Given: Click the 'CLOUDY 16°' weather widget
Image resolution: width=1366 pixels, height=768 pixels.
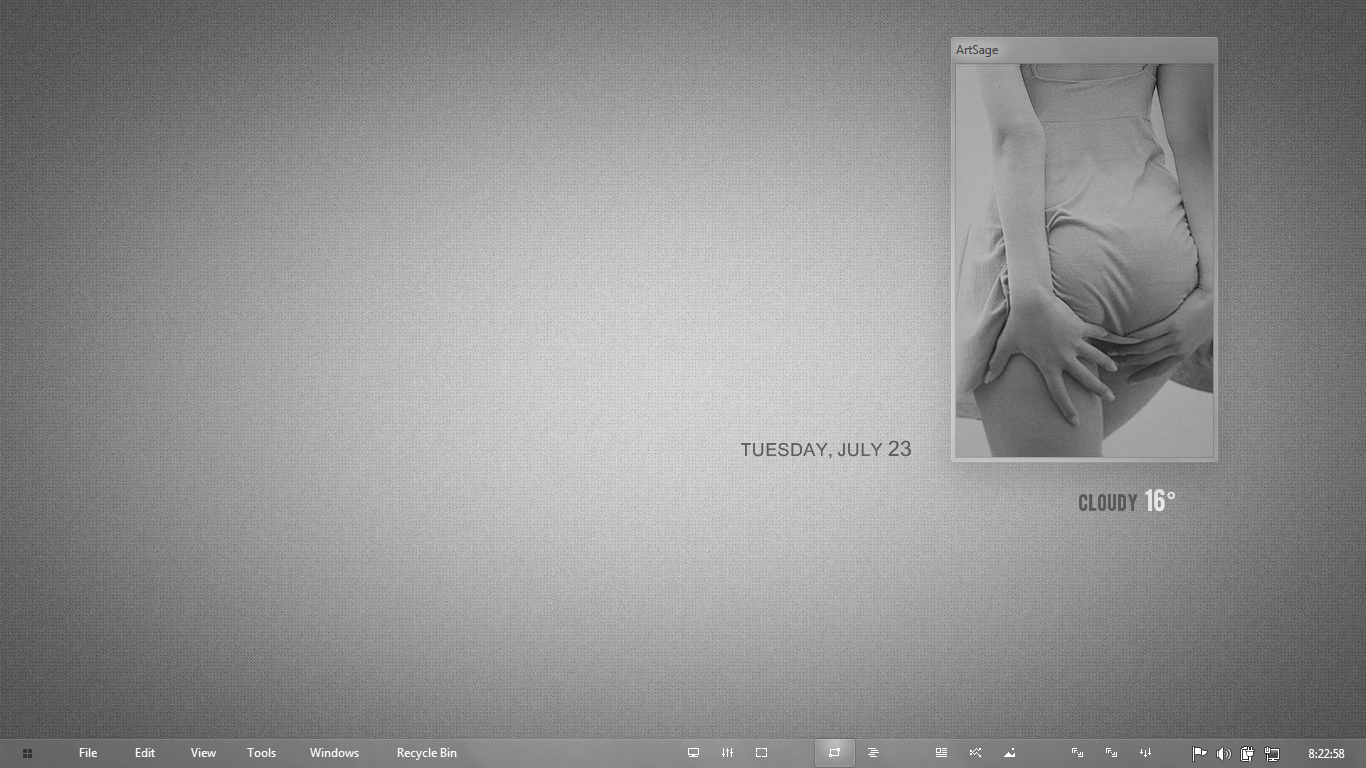Looking at the screenshot, I should [1127, 501].
